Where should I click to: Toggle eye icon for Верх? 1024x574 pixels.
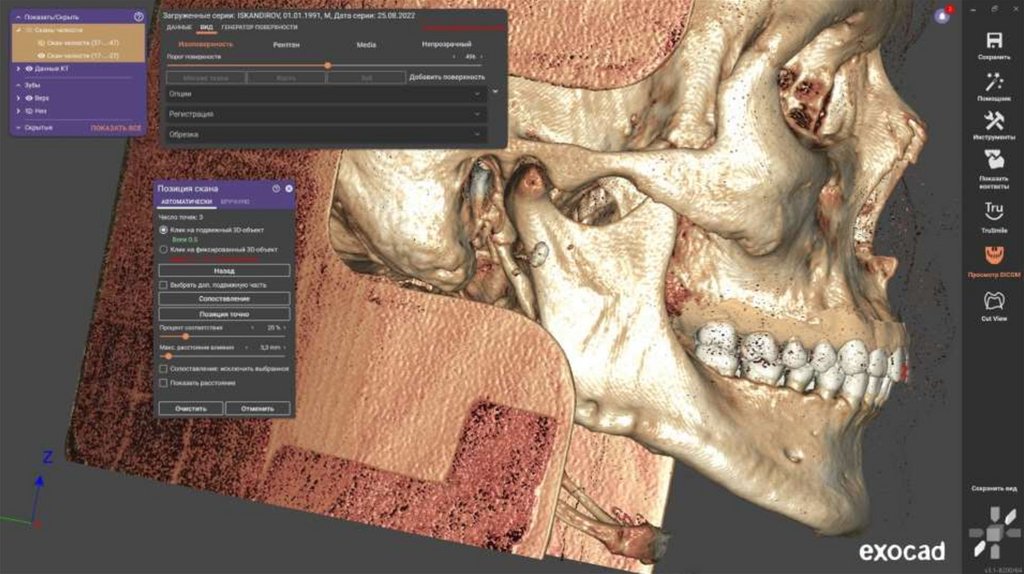[x=29, y=98]
